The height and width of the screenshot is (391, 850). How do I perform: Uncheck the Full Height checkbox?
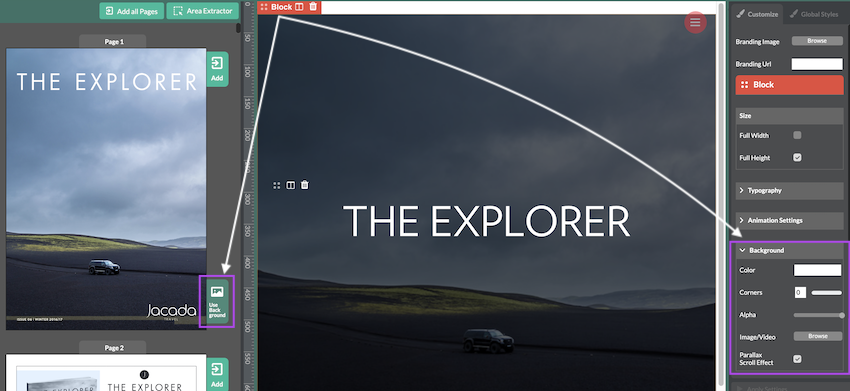797,157
